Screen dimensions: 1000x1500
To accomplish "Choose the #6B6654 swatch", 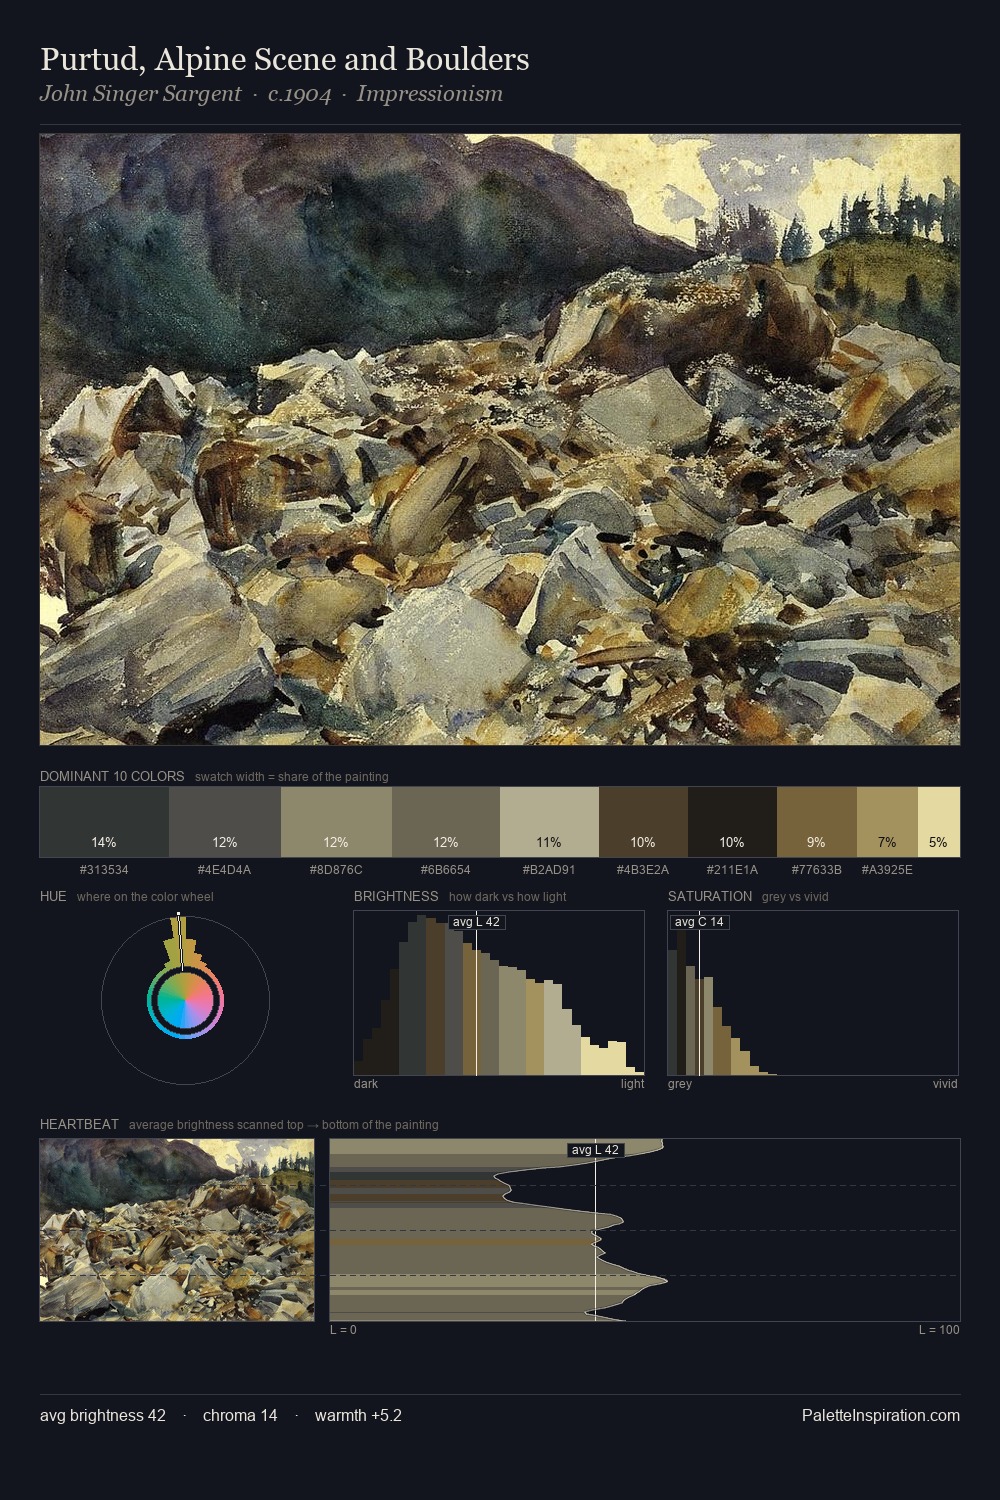I will 446,822.
